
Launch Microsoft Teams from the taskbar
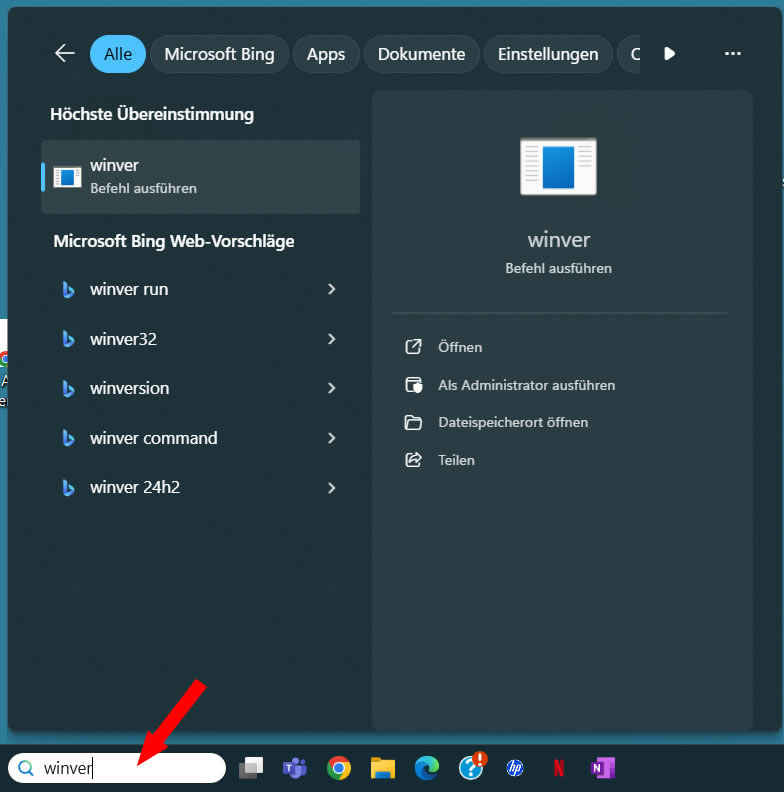295,768
